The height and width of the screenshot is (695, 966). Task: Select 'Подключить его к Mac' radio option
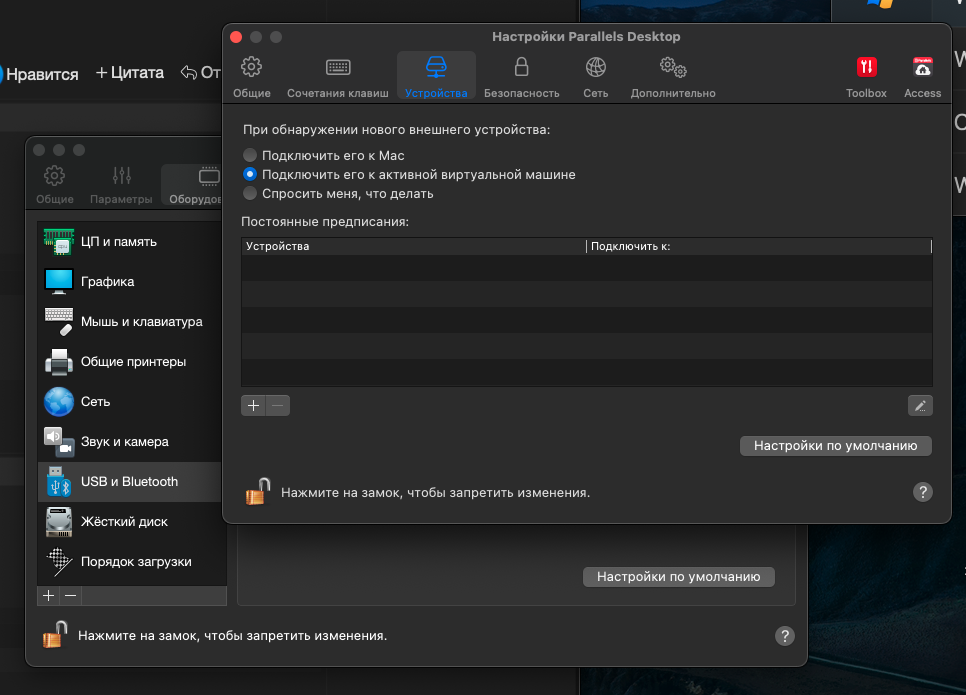(x=250, y=156)
